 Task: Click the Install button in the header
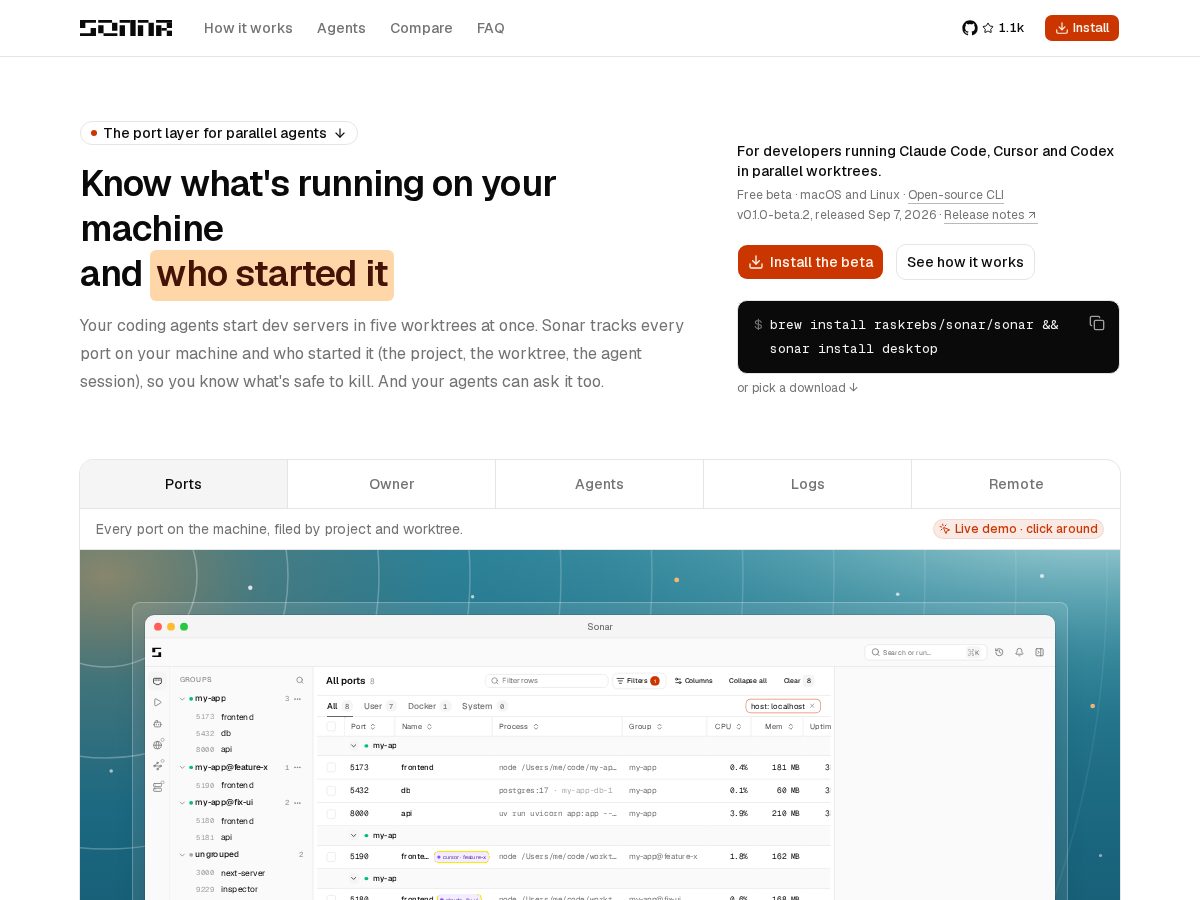(1082, 28)
